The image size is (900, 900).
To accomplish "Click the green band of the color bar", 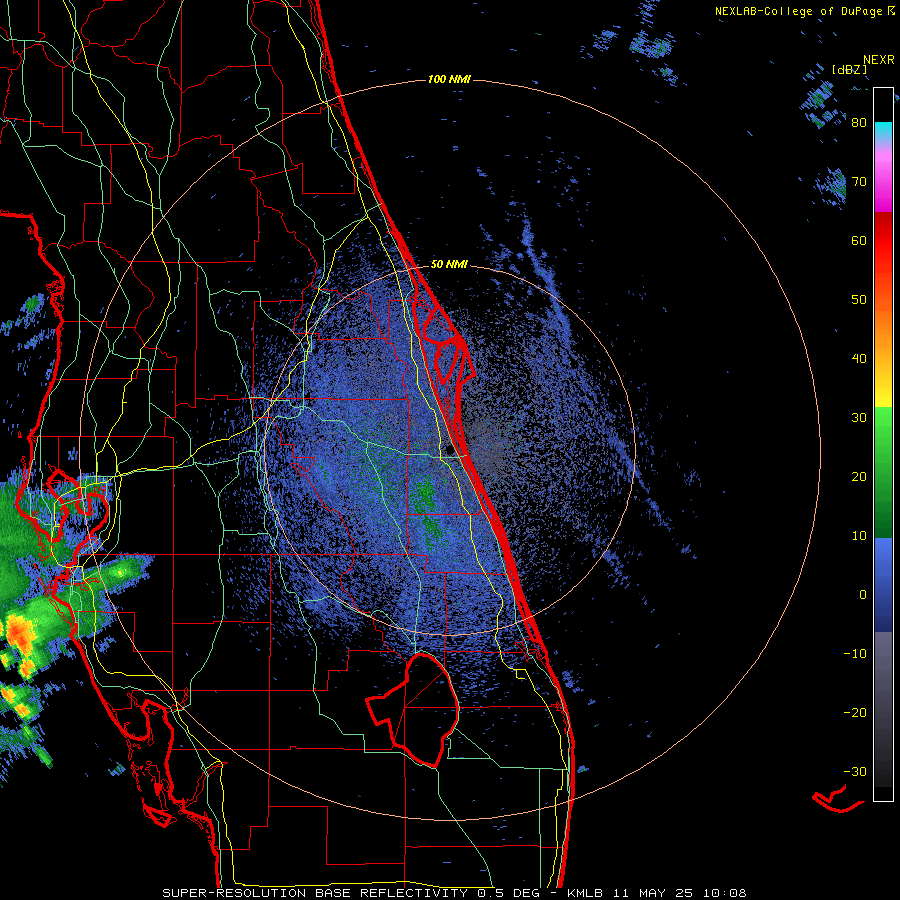I will 883,472.
